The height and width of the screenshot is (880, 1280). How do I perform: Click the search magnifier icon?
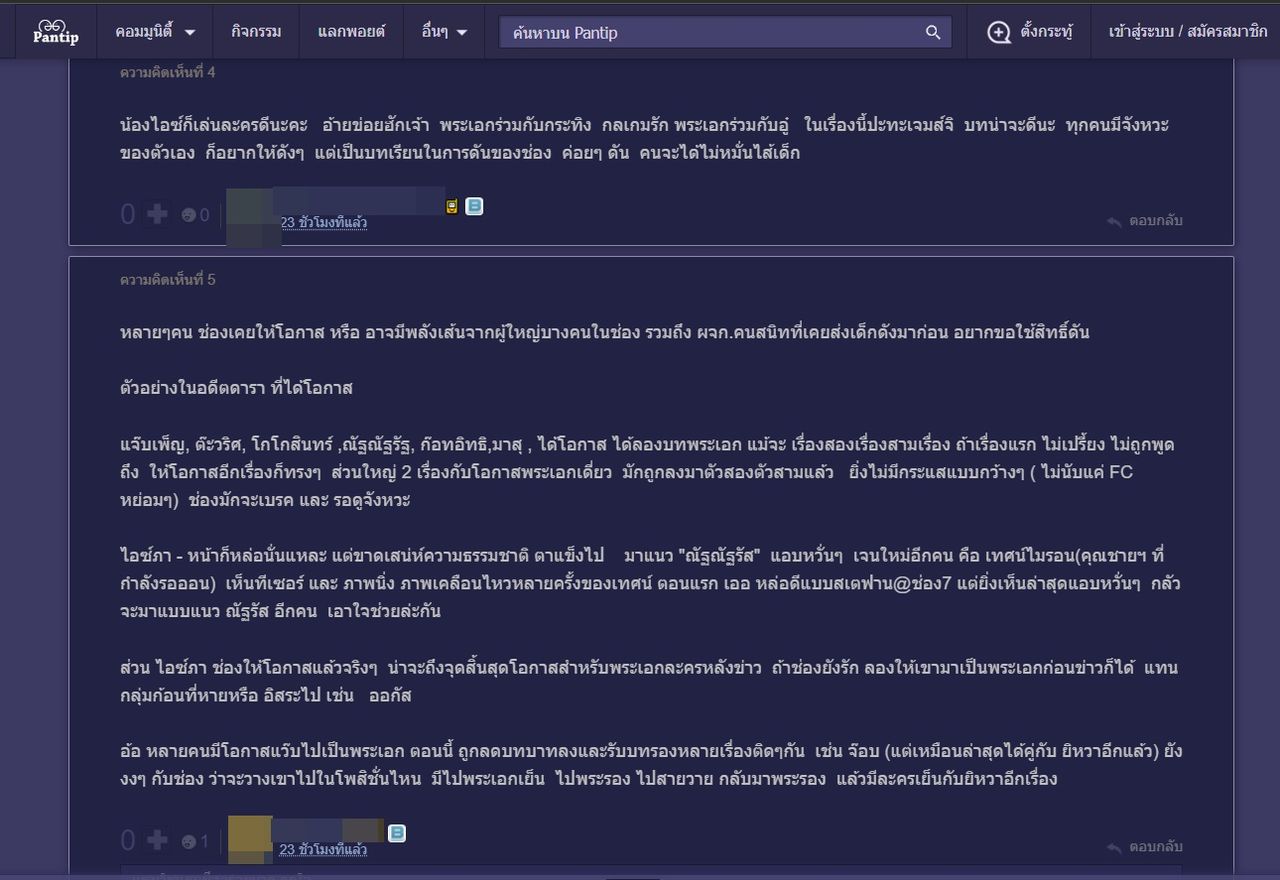click(x=933, y=33)
